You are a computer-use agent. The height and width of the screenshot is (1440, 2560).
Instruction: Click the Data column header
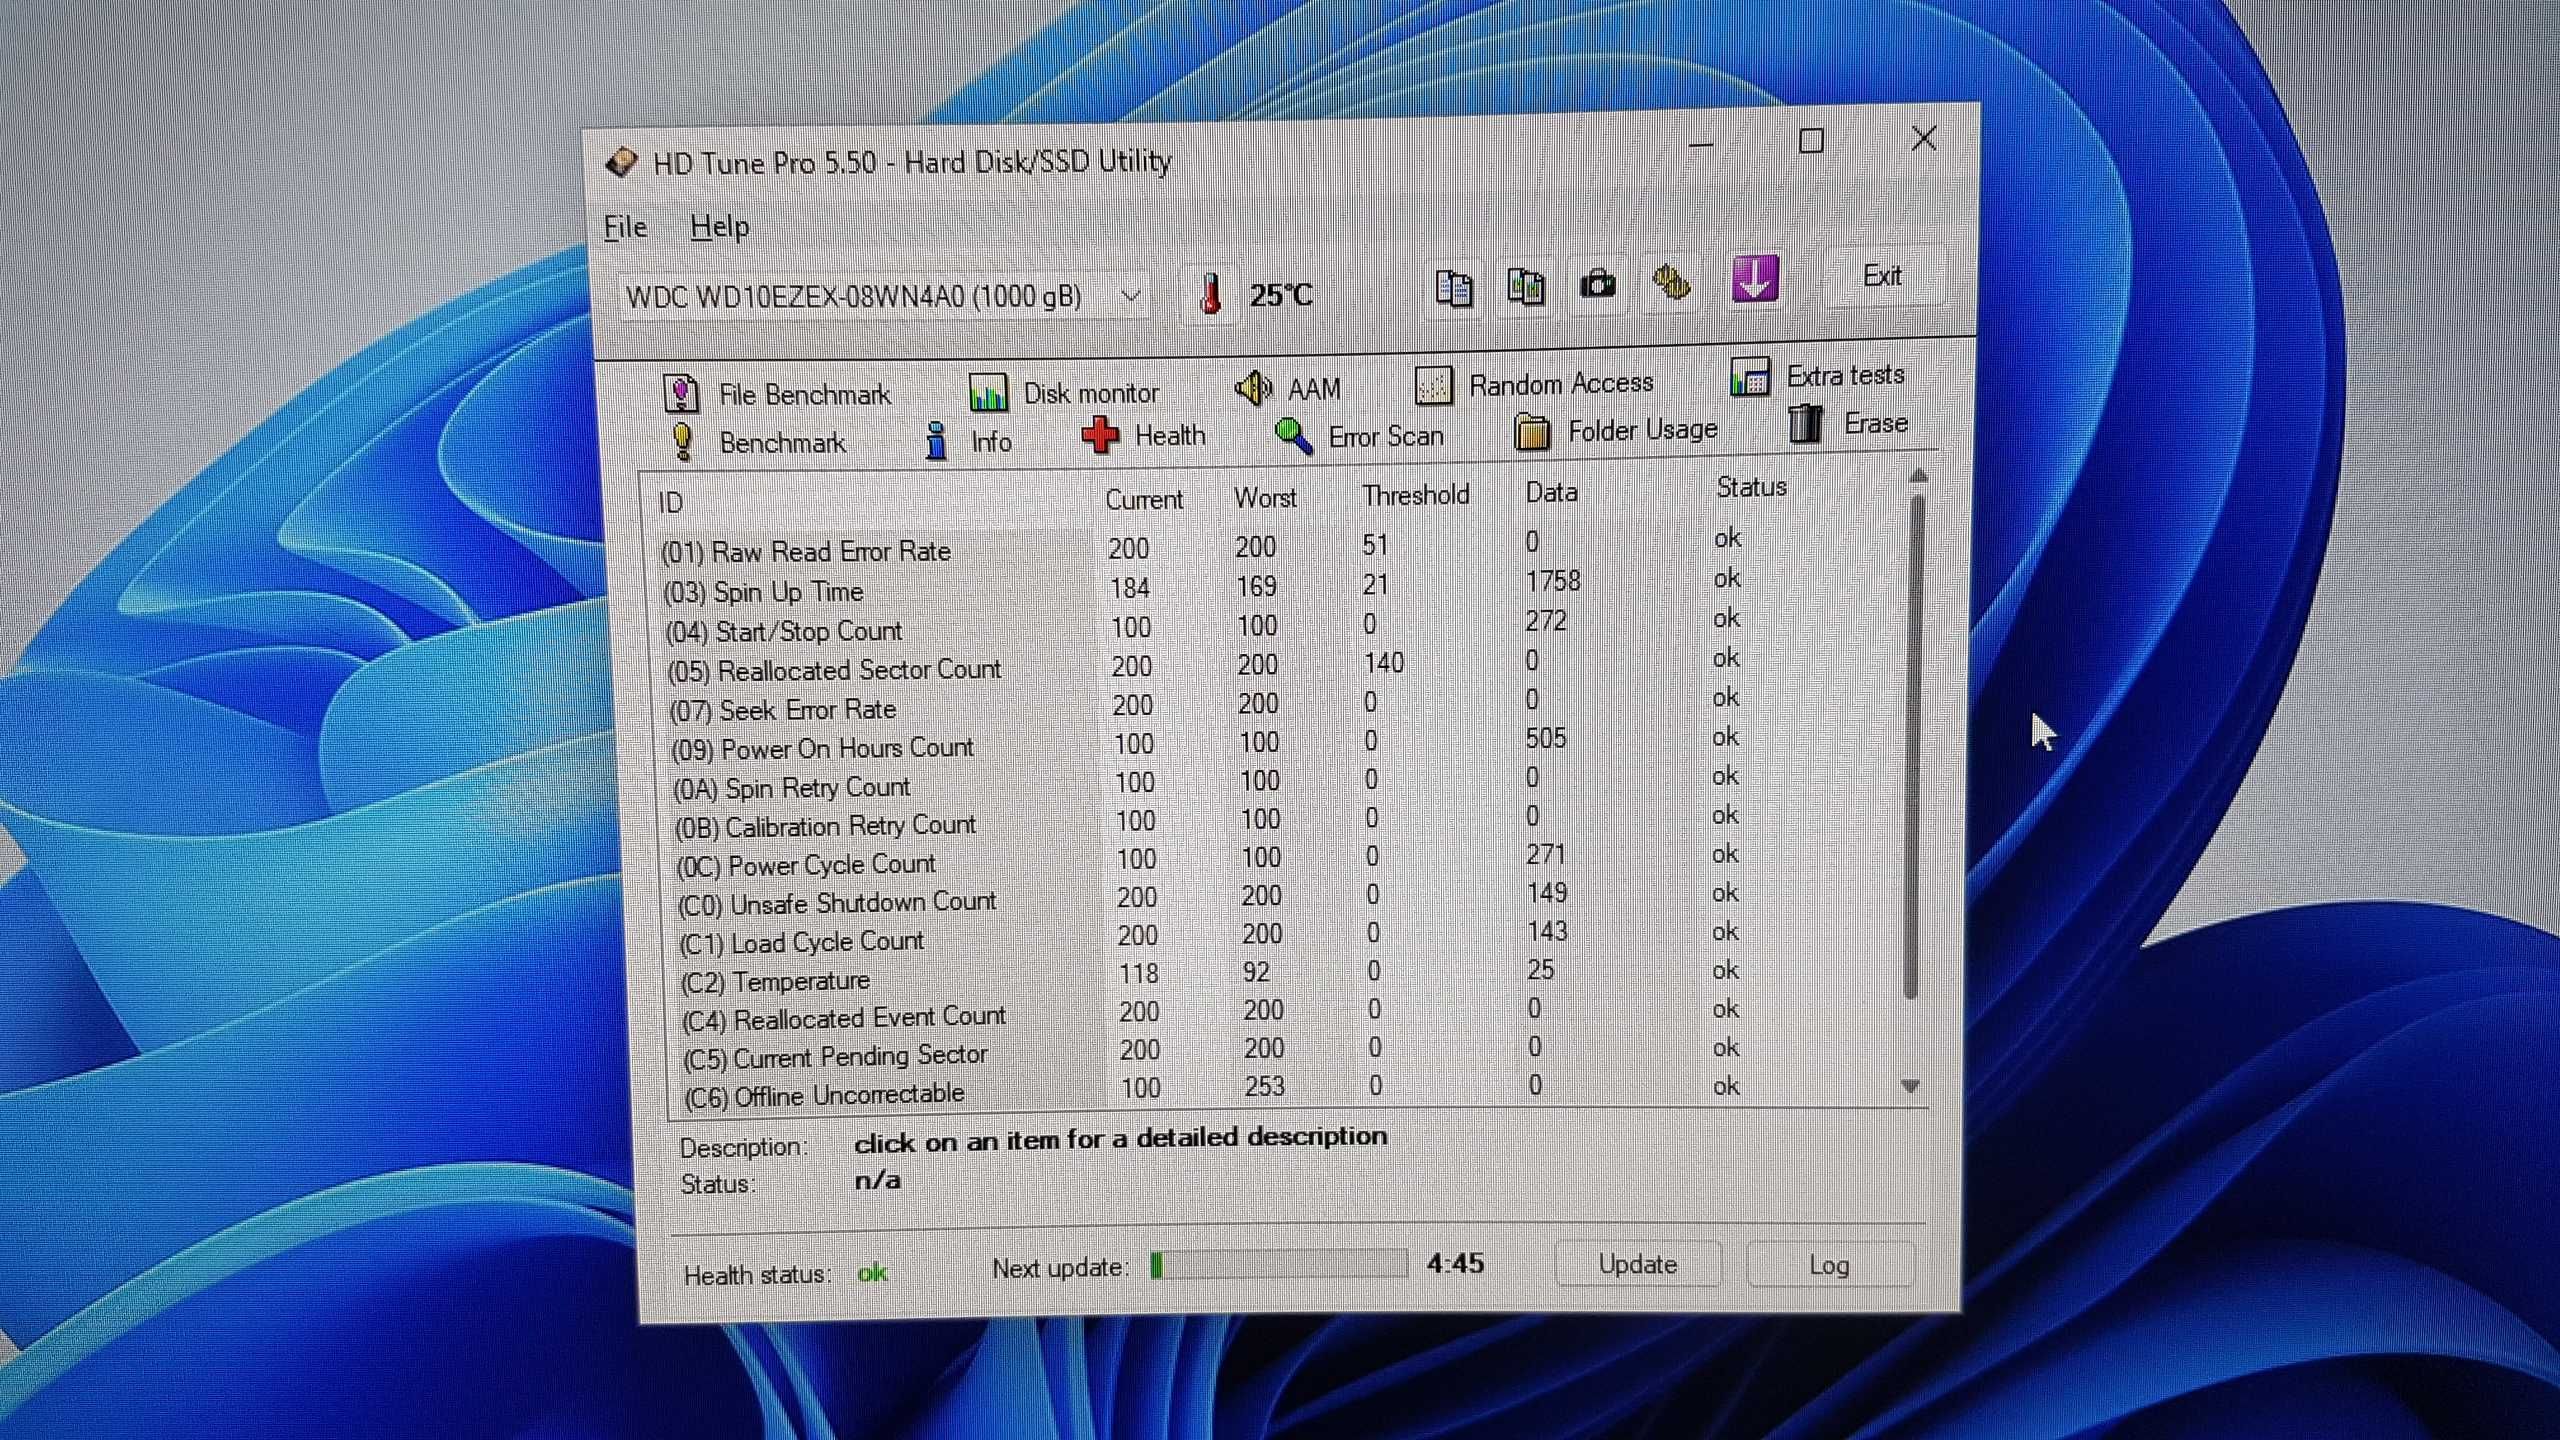(x=1551, y=492)
